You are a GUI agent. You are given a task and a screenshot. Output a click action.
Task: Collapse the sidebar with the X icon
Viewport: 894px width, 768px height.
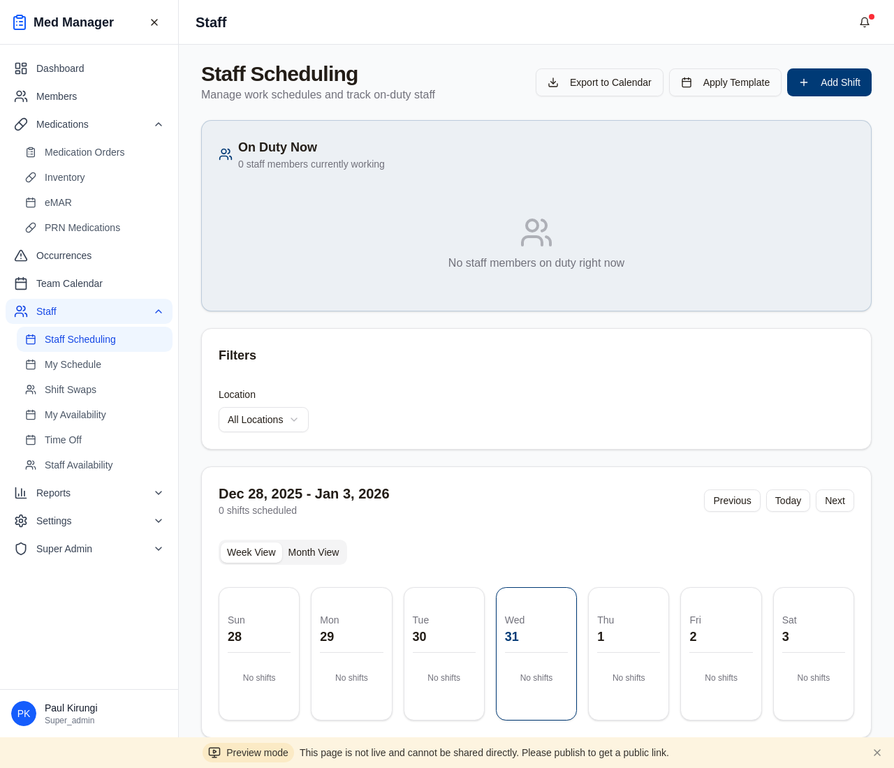pos(154,21)
